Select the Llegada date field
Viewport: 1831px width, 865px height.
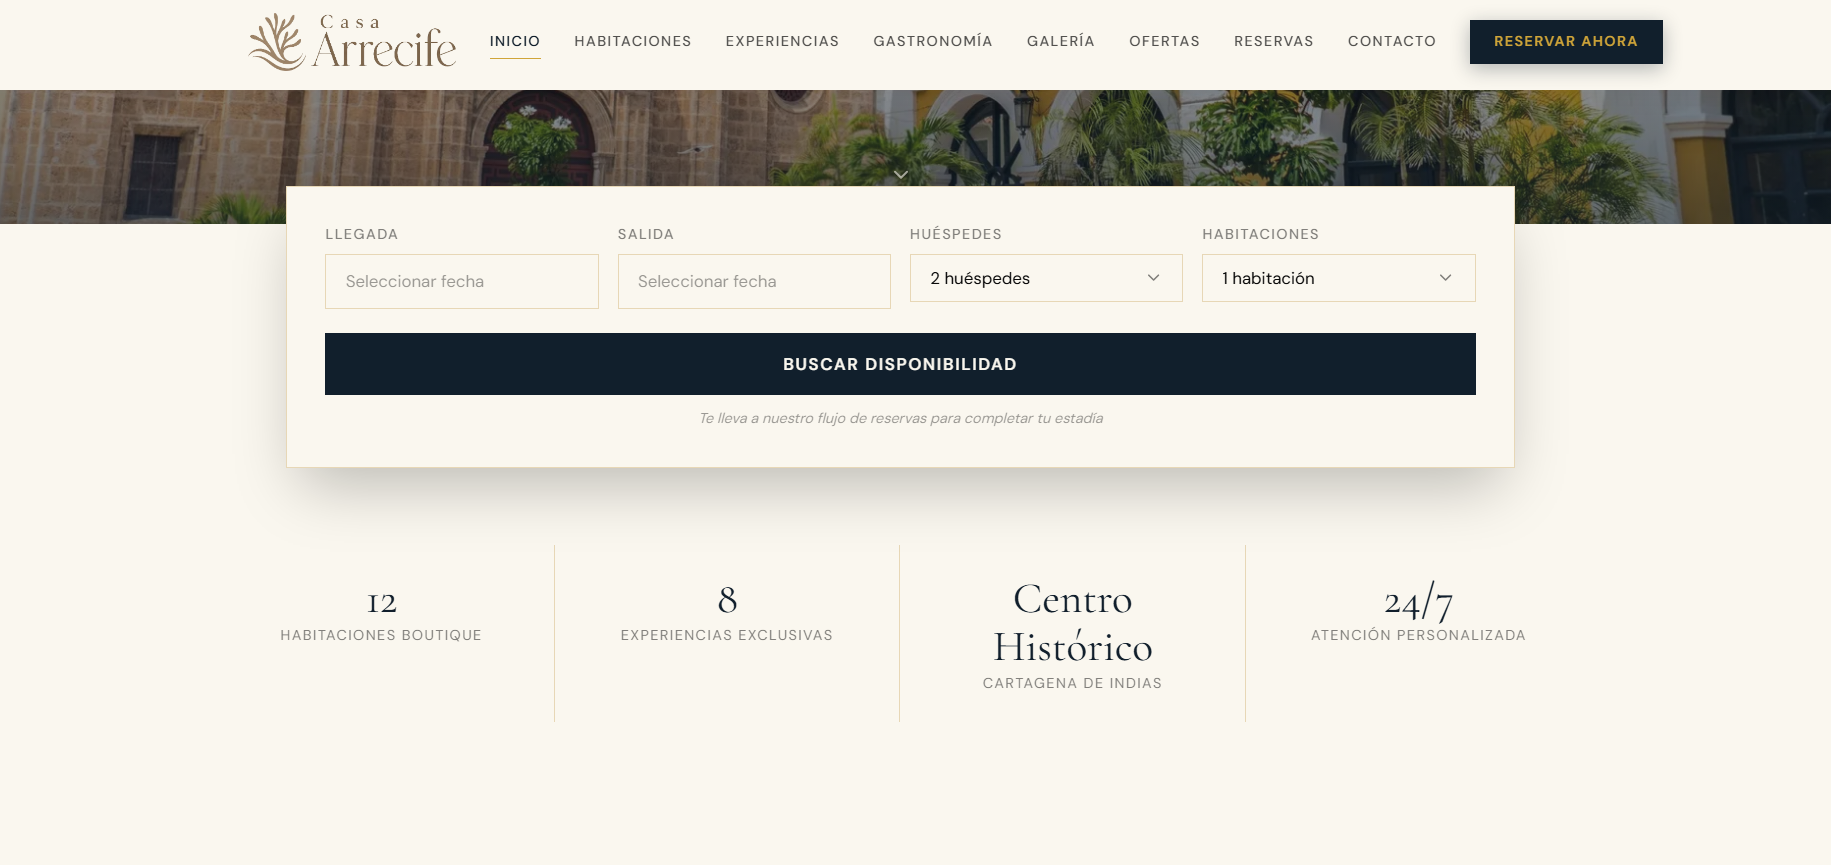462,281
